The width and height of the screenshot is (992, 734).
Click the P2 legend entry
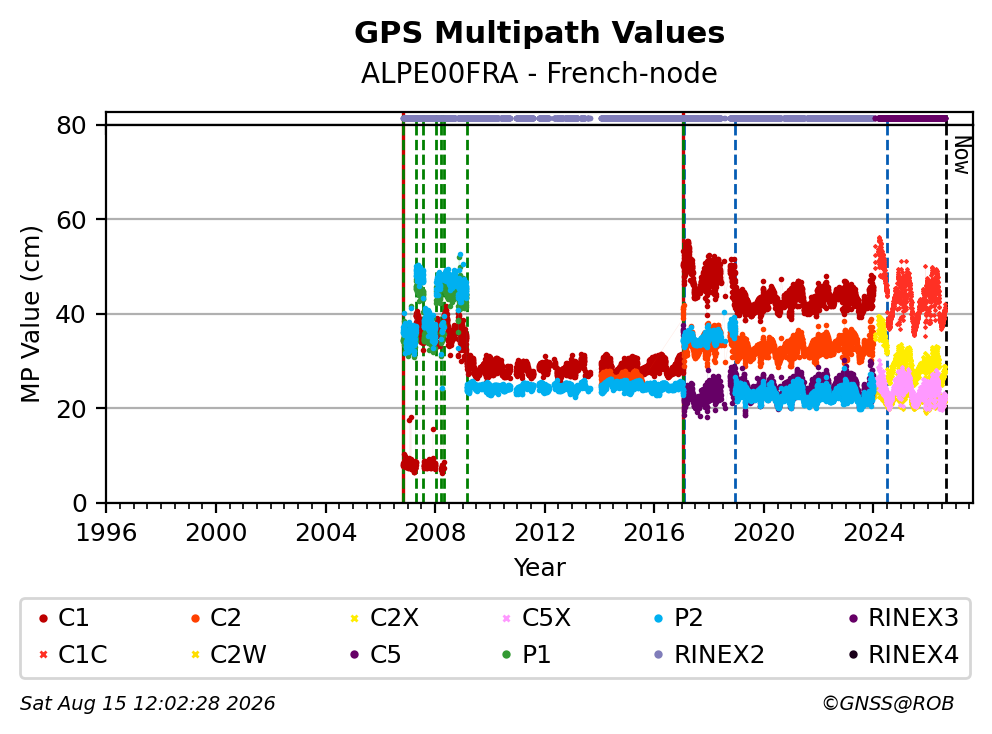click(x=678, y=618)
